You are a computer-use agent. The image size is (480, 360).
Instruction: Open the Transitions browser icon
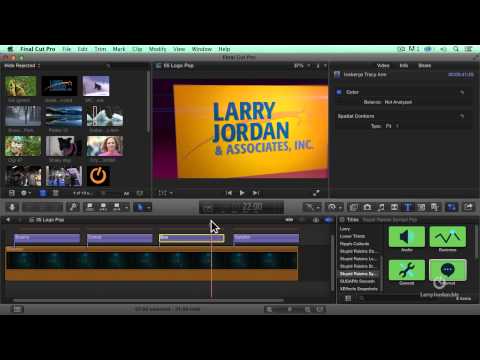tap(394, 207)
